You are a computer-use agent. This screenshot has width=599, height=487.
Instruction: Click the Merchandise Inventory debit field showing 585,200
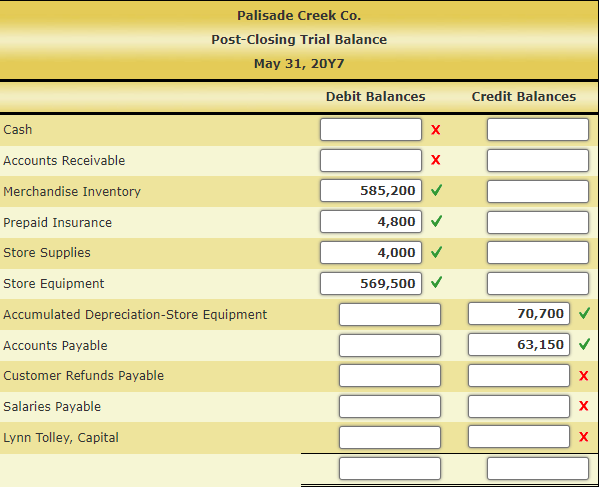click(371, 191)
